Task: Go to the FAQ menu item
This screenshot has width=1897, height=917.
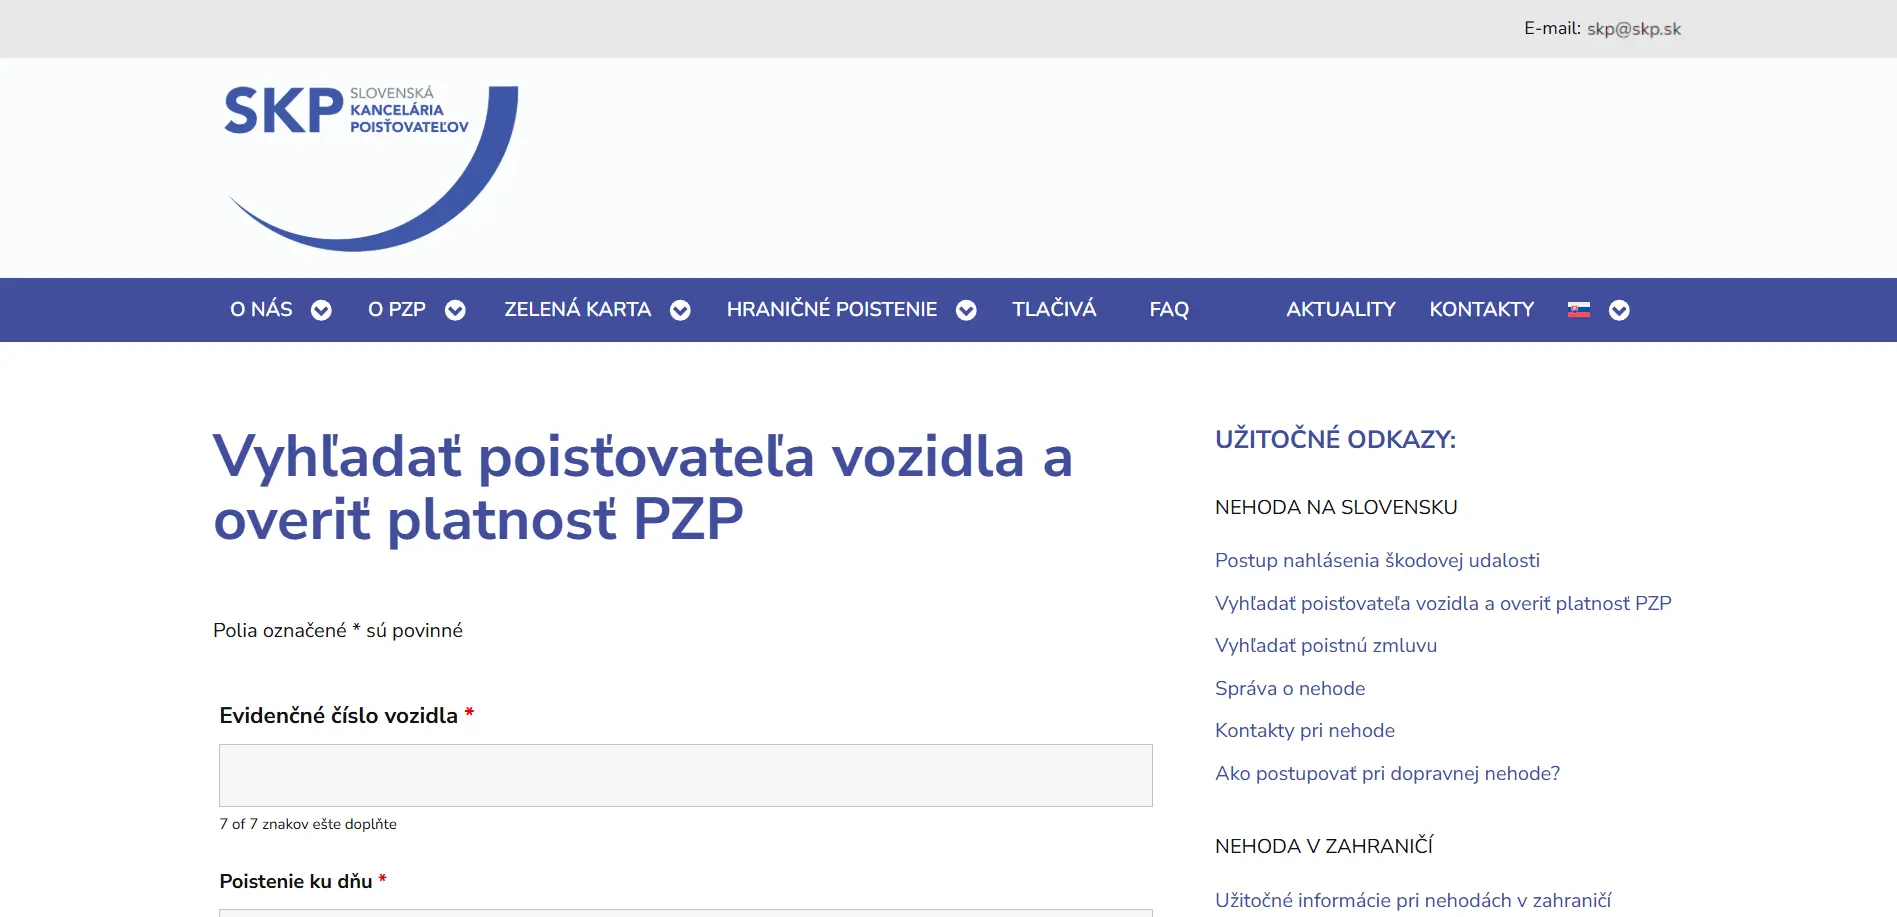Action: [x=1168, y=310]
